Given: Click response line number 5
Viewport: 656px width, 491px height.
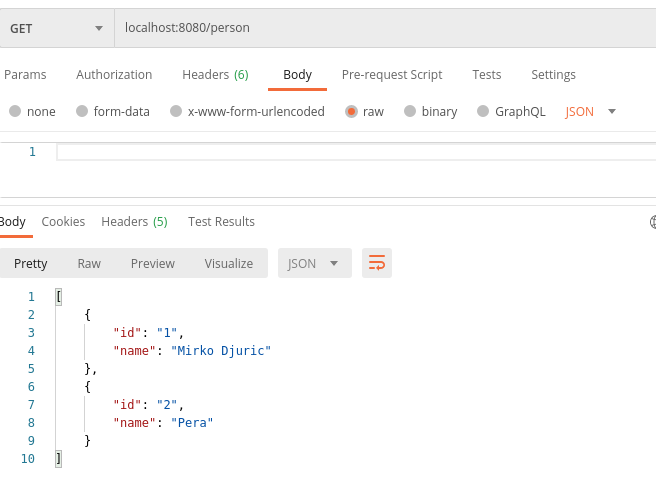Looking at the screenshot, I should pos(31,368).
